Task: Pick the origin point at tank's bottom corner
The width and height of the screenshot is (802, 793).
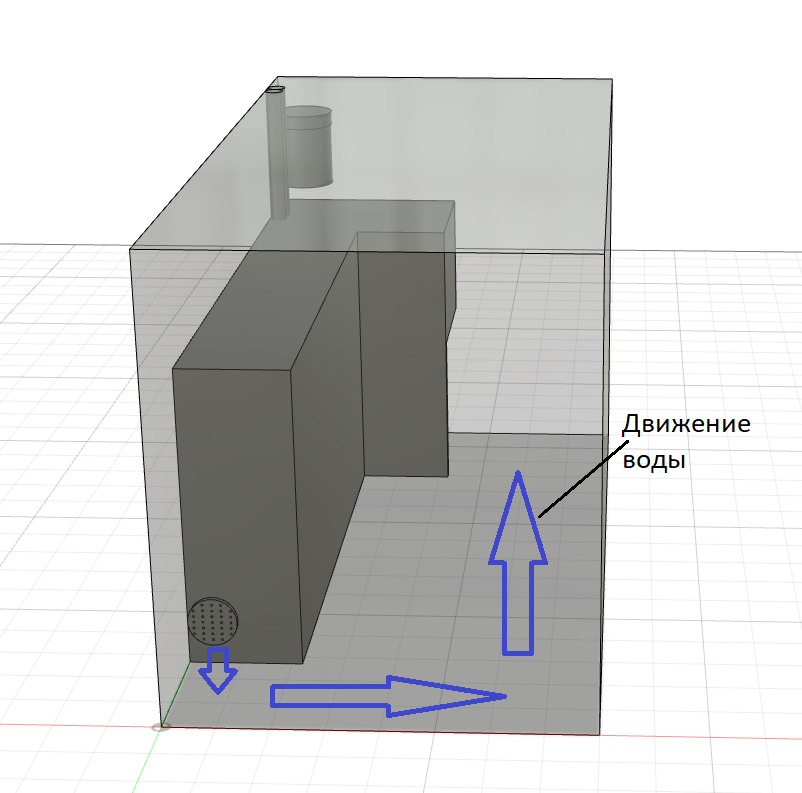Action: click(x=161, y=727)
